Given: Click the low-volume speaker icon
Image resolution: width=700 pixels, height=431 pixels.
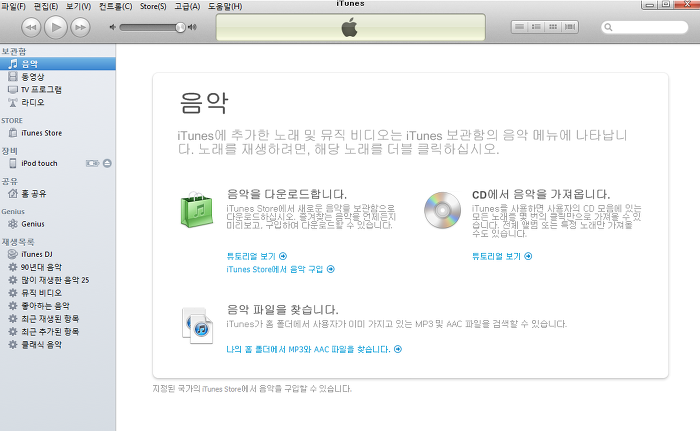Looking at the screenshot, I should tap(112, 27).
